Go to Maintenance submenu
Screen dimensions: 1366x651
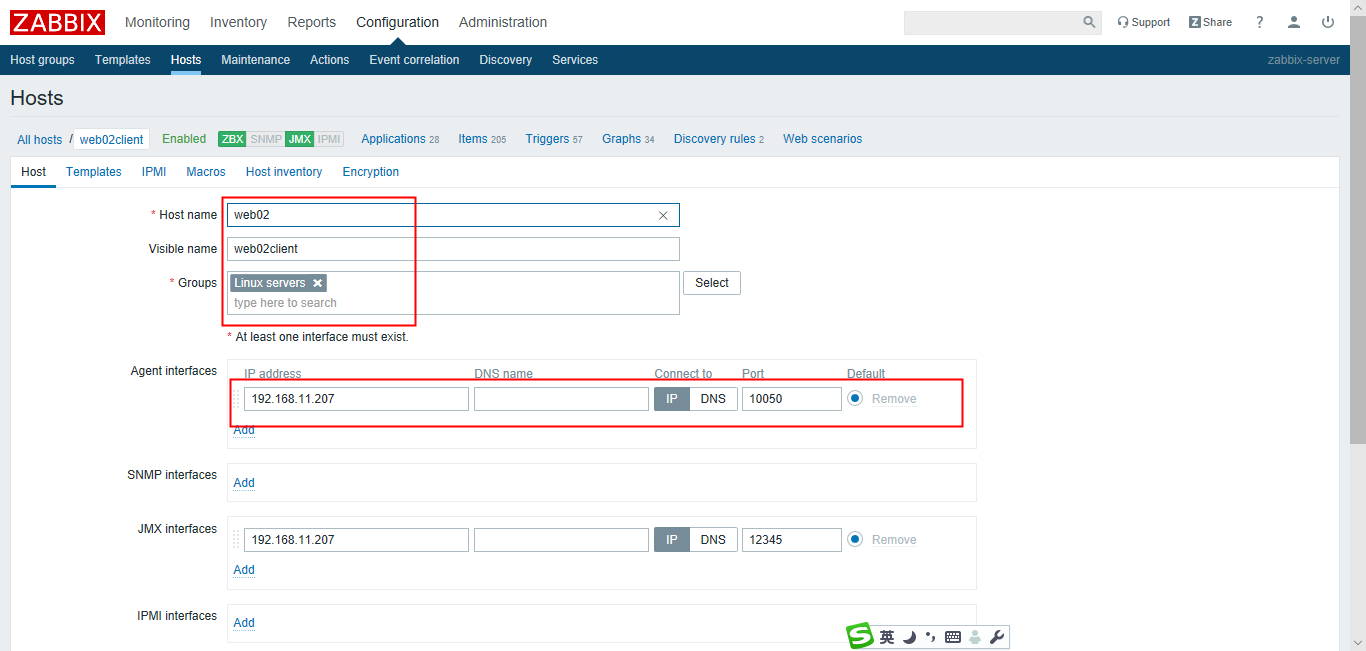coord(255,60)
